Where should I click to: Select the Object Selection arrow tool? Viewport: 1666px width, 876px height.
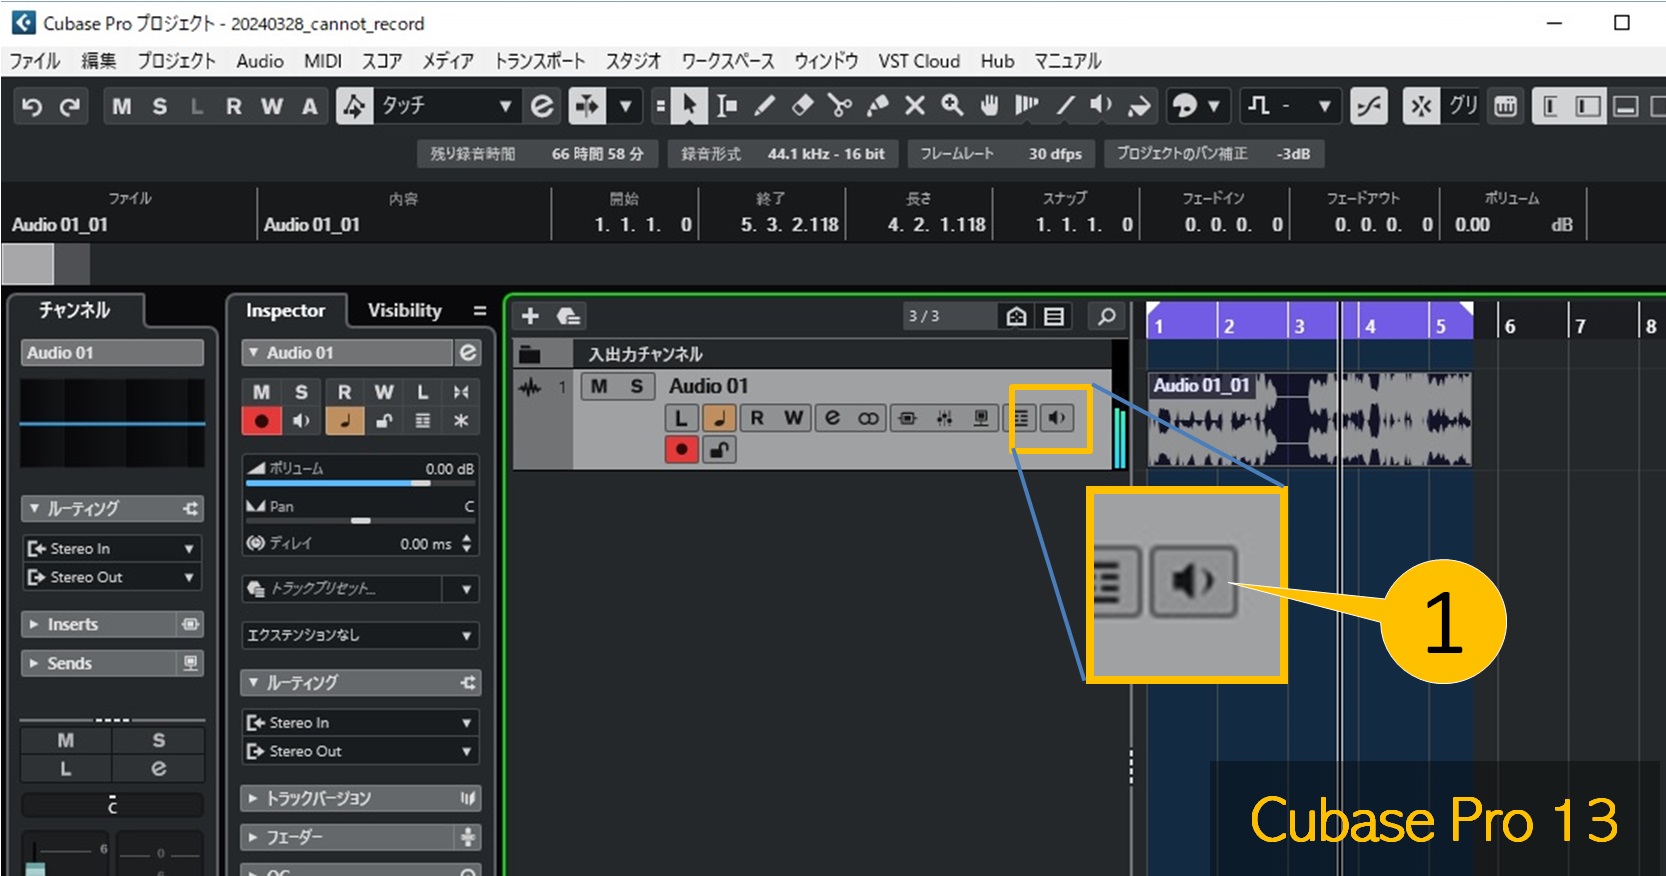point(688,105)
